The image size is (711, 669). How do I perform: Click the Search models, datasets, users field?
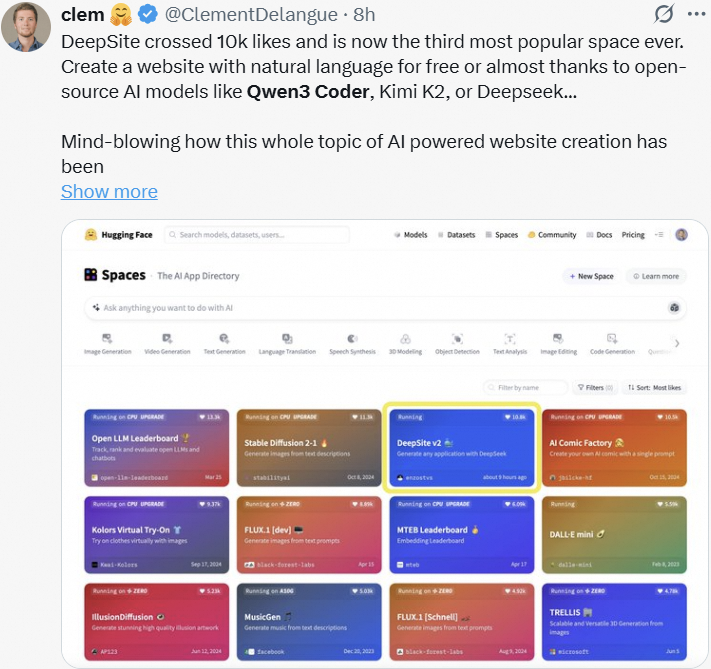tap(257, 235)
